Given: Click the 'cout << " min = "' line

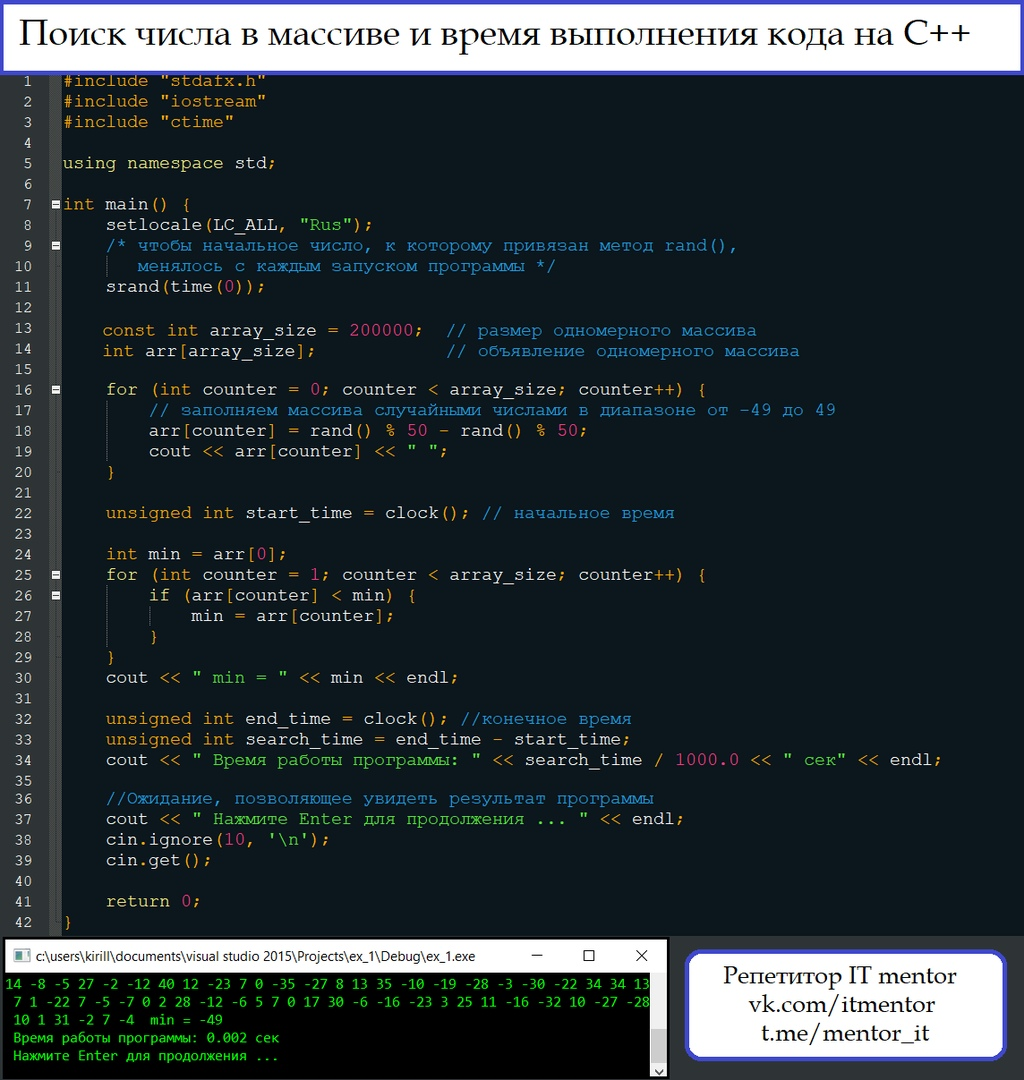Looking at the screenshot, I should (282, 678).
